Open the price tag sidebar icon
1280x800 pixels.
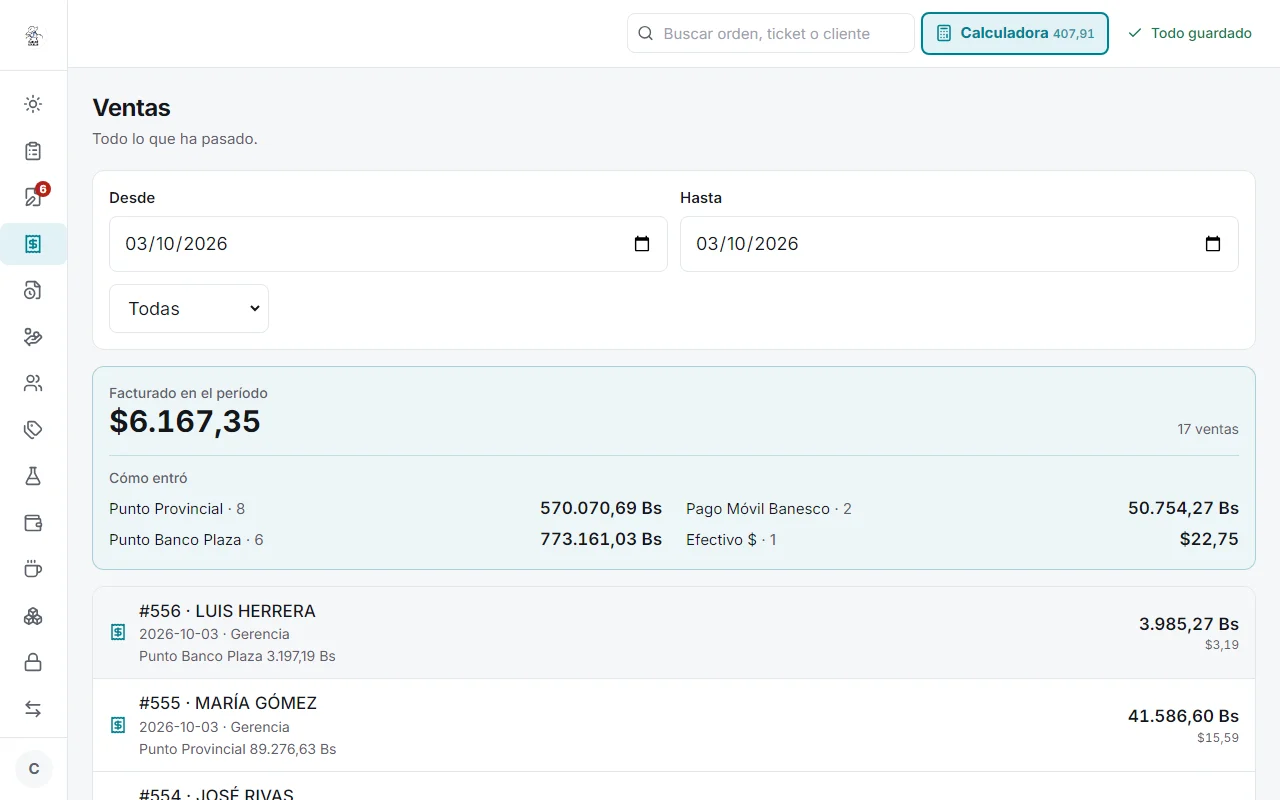33,430
